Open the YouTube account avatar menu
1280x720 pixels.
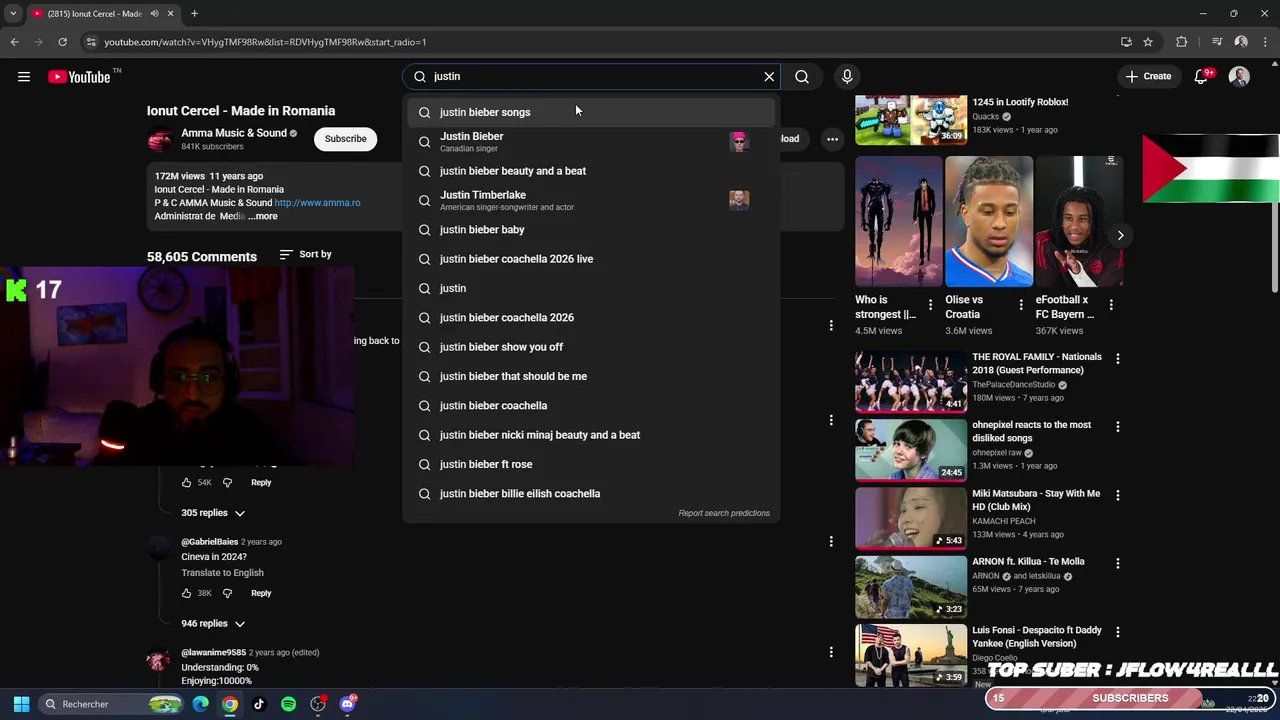point(1239,77)
